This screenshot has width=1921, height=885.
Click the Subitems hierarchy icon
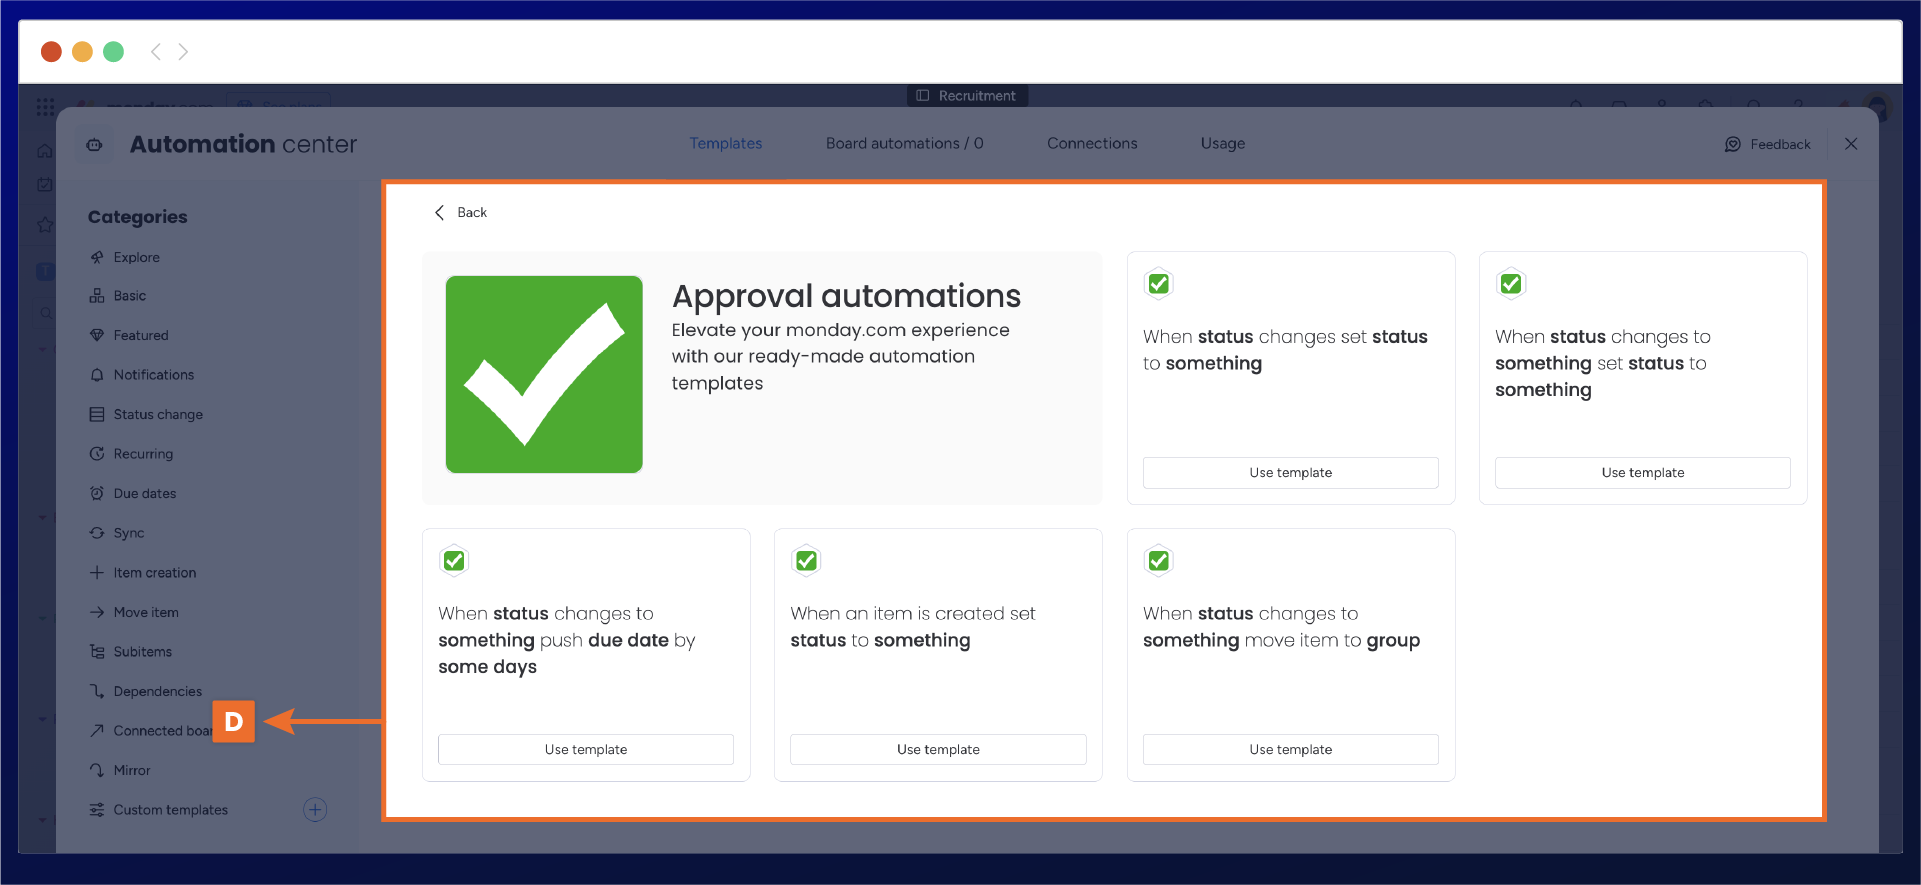pyautogui.click(x=97, y=652)
